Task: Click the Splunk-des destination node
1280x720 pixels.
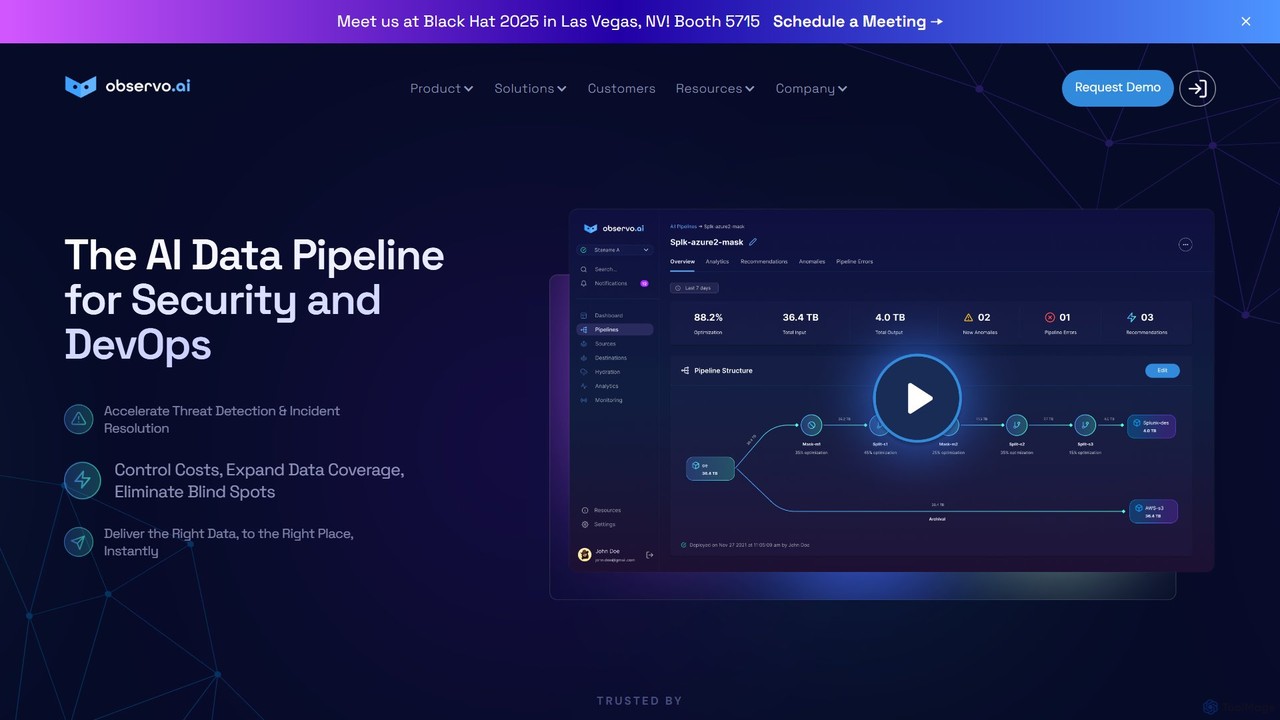Action: [x=1151, y=427]
